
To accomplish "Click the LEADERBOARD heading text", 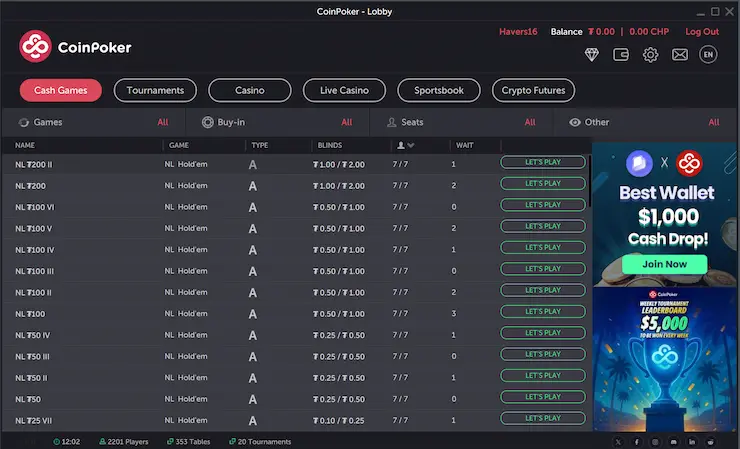I will 664,310.
